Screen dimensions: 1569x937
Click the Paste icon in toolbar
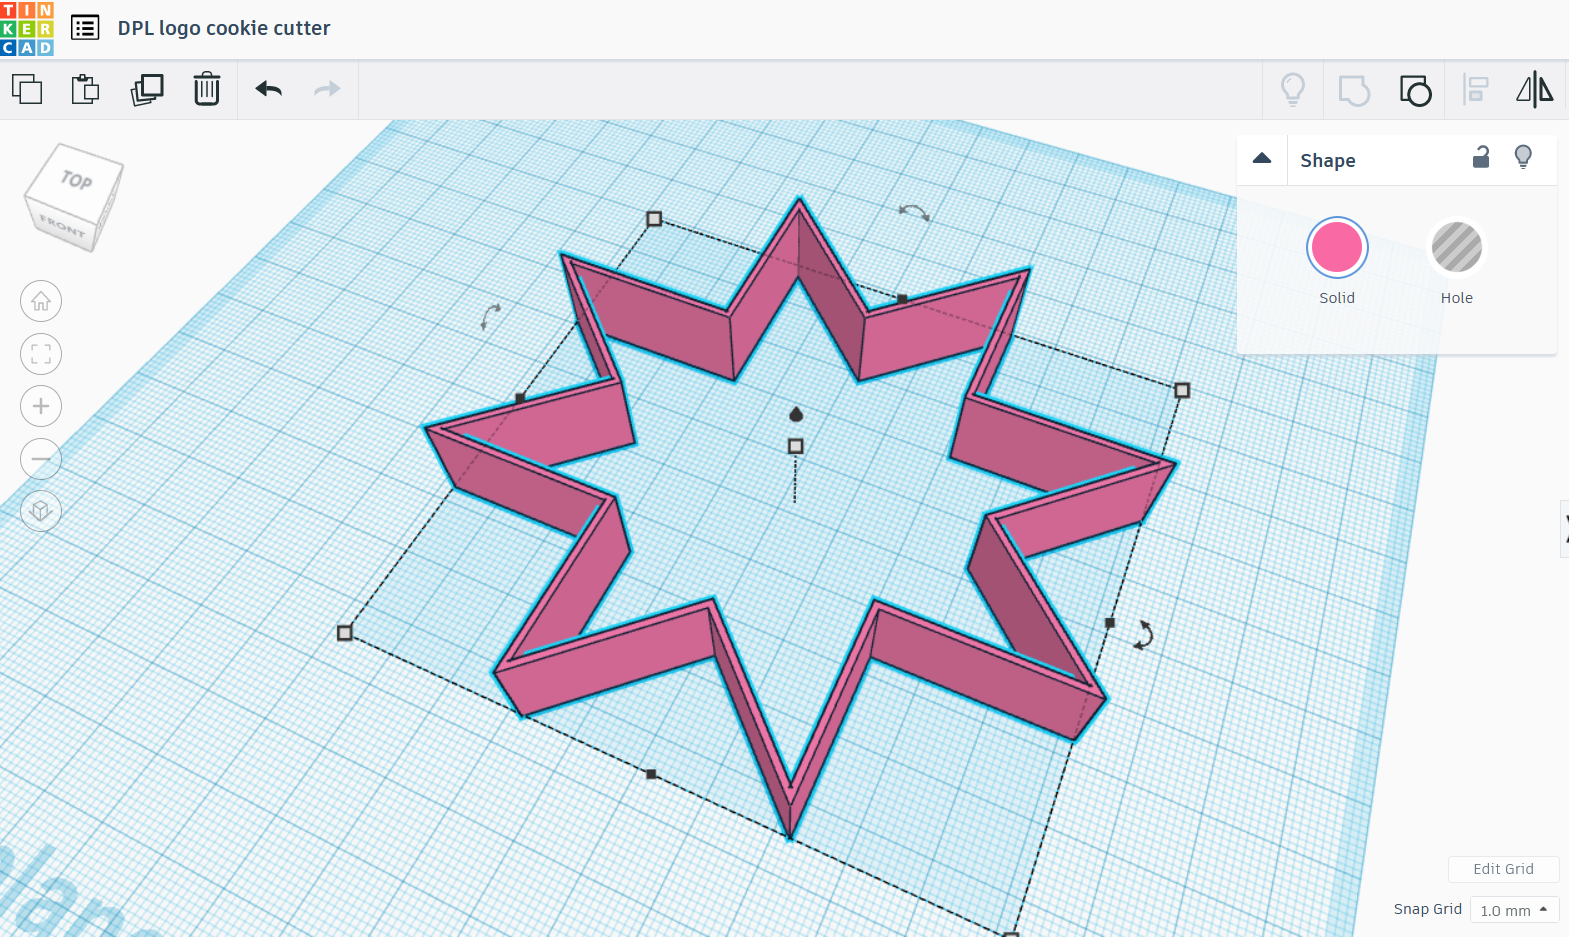pyautogui.click(x=86, y=89)
